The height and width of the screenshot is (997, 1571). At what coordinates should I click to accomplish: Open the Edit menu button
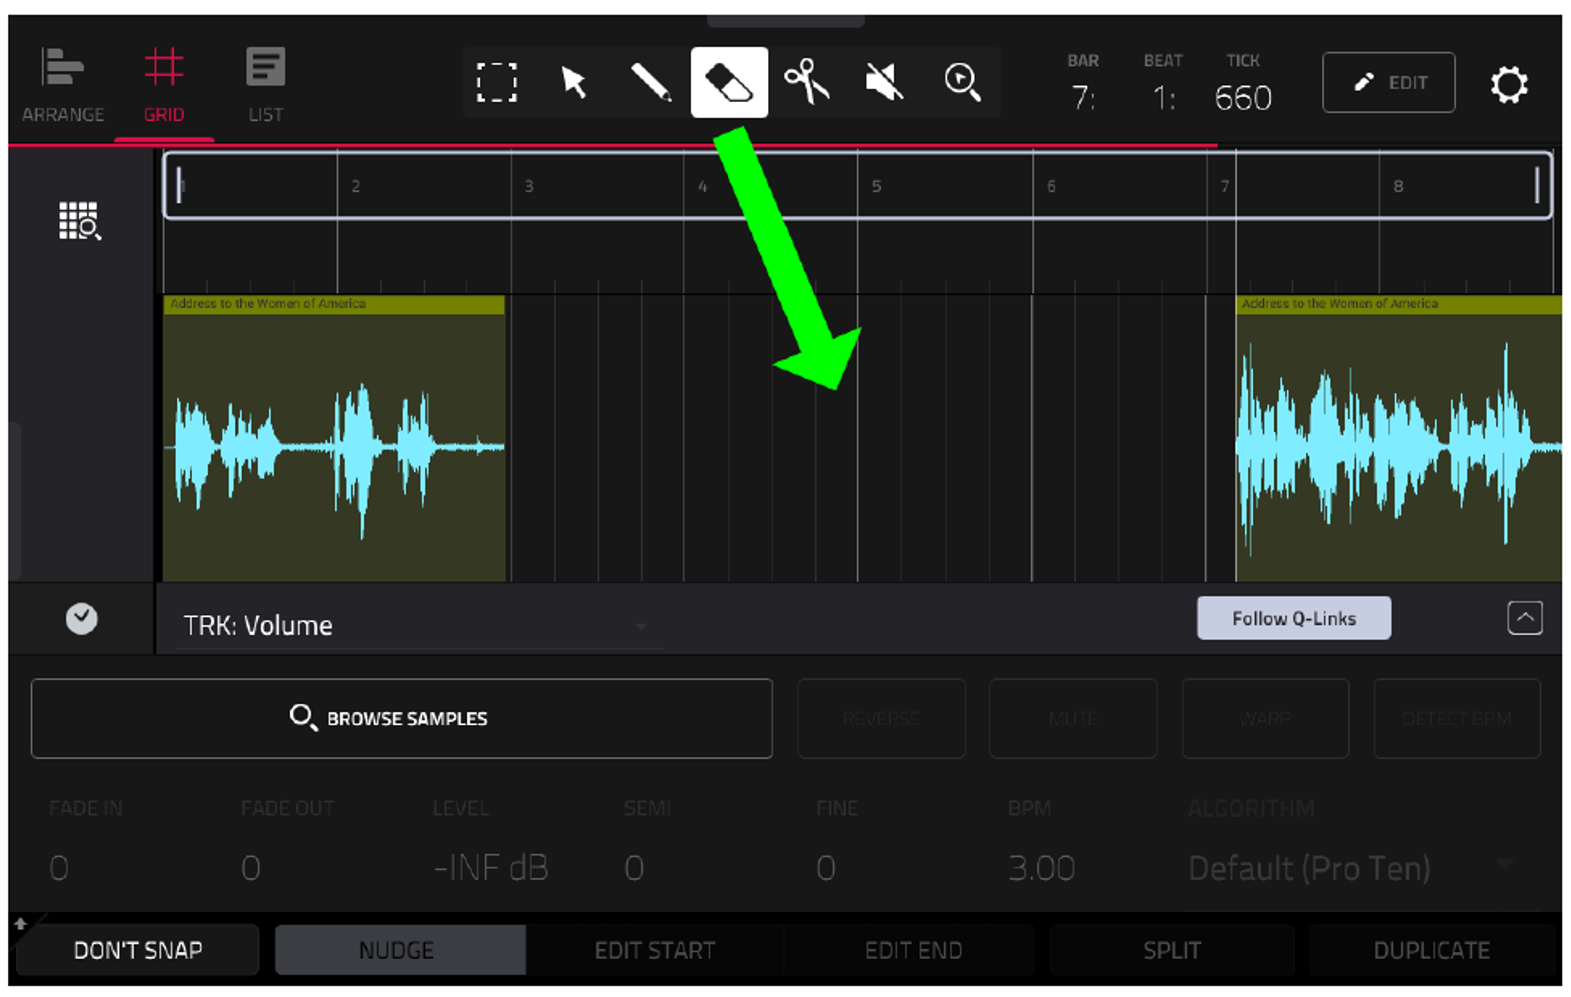pos(1388,82)
